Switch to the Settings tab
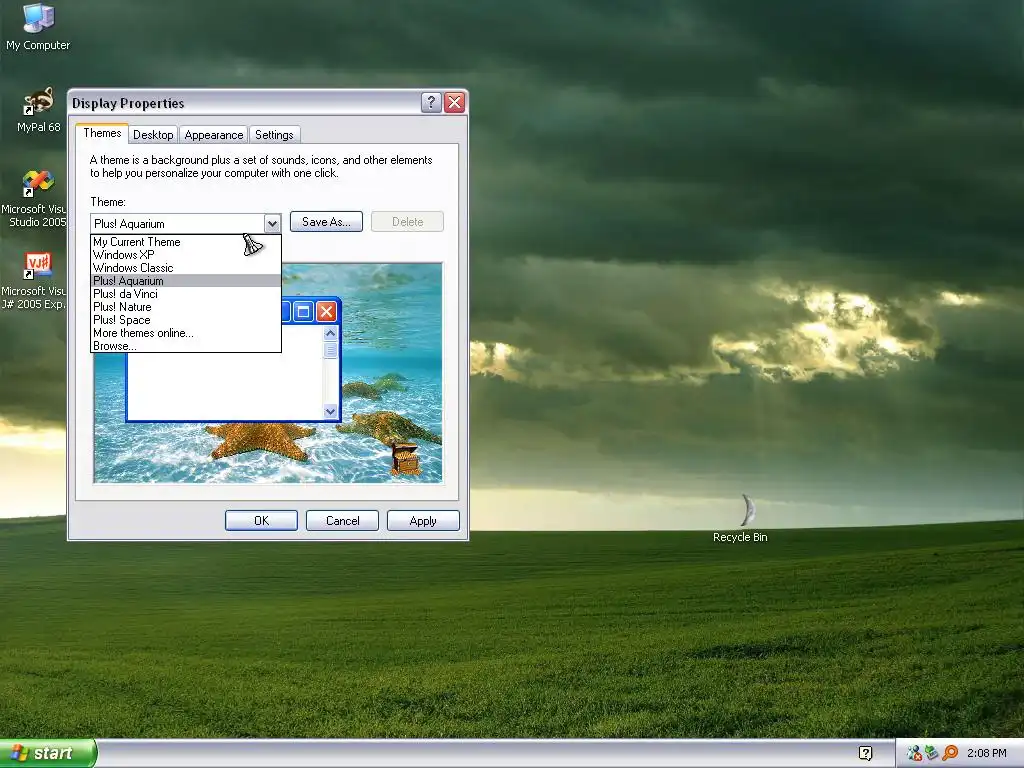 point(274,135)
